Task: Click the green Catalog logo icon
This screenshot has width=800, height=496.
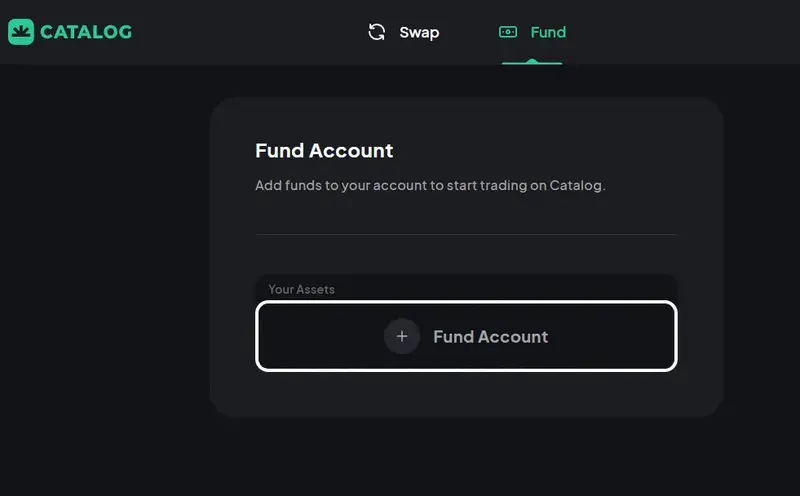Action: (20, 32)
